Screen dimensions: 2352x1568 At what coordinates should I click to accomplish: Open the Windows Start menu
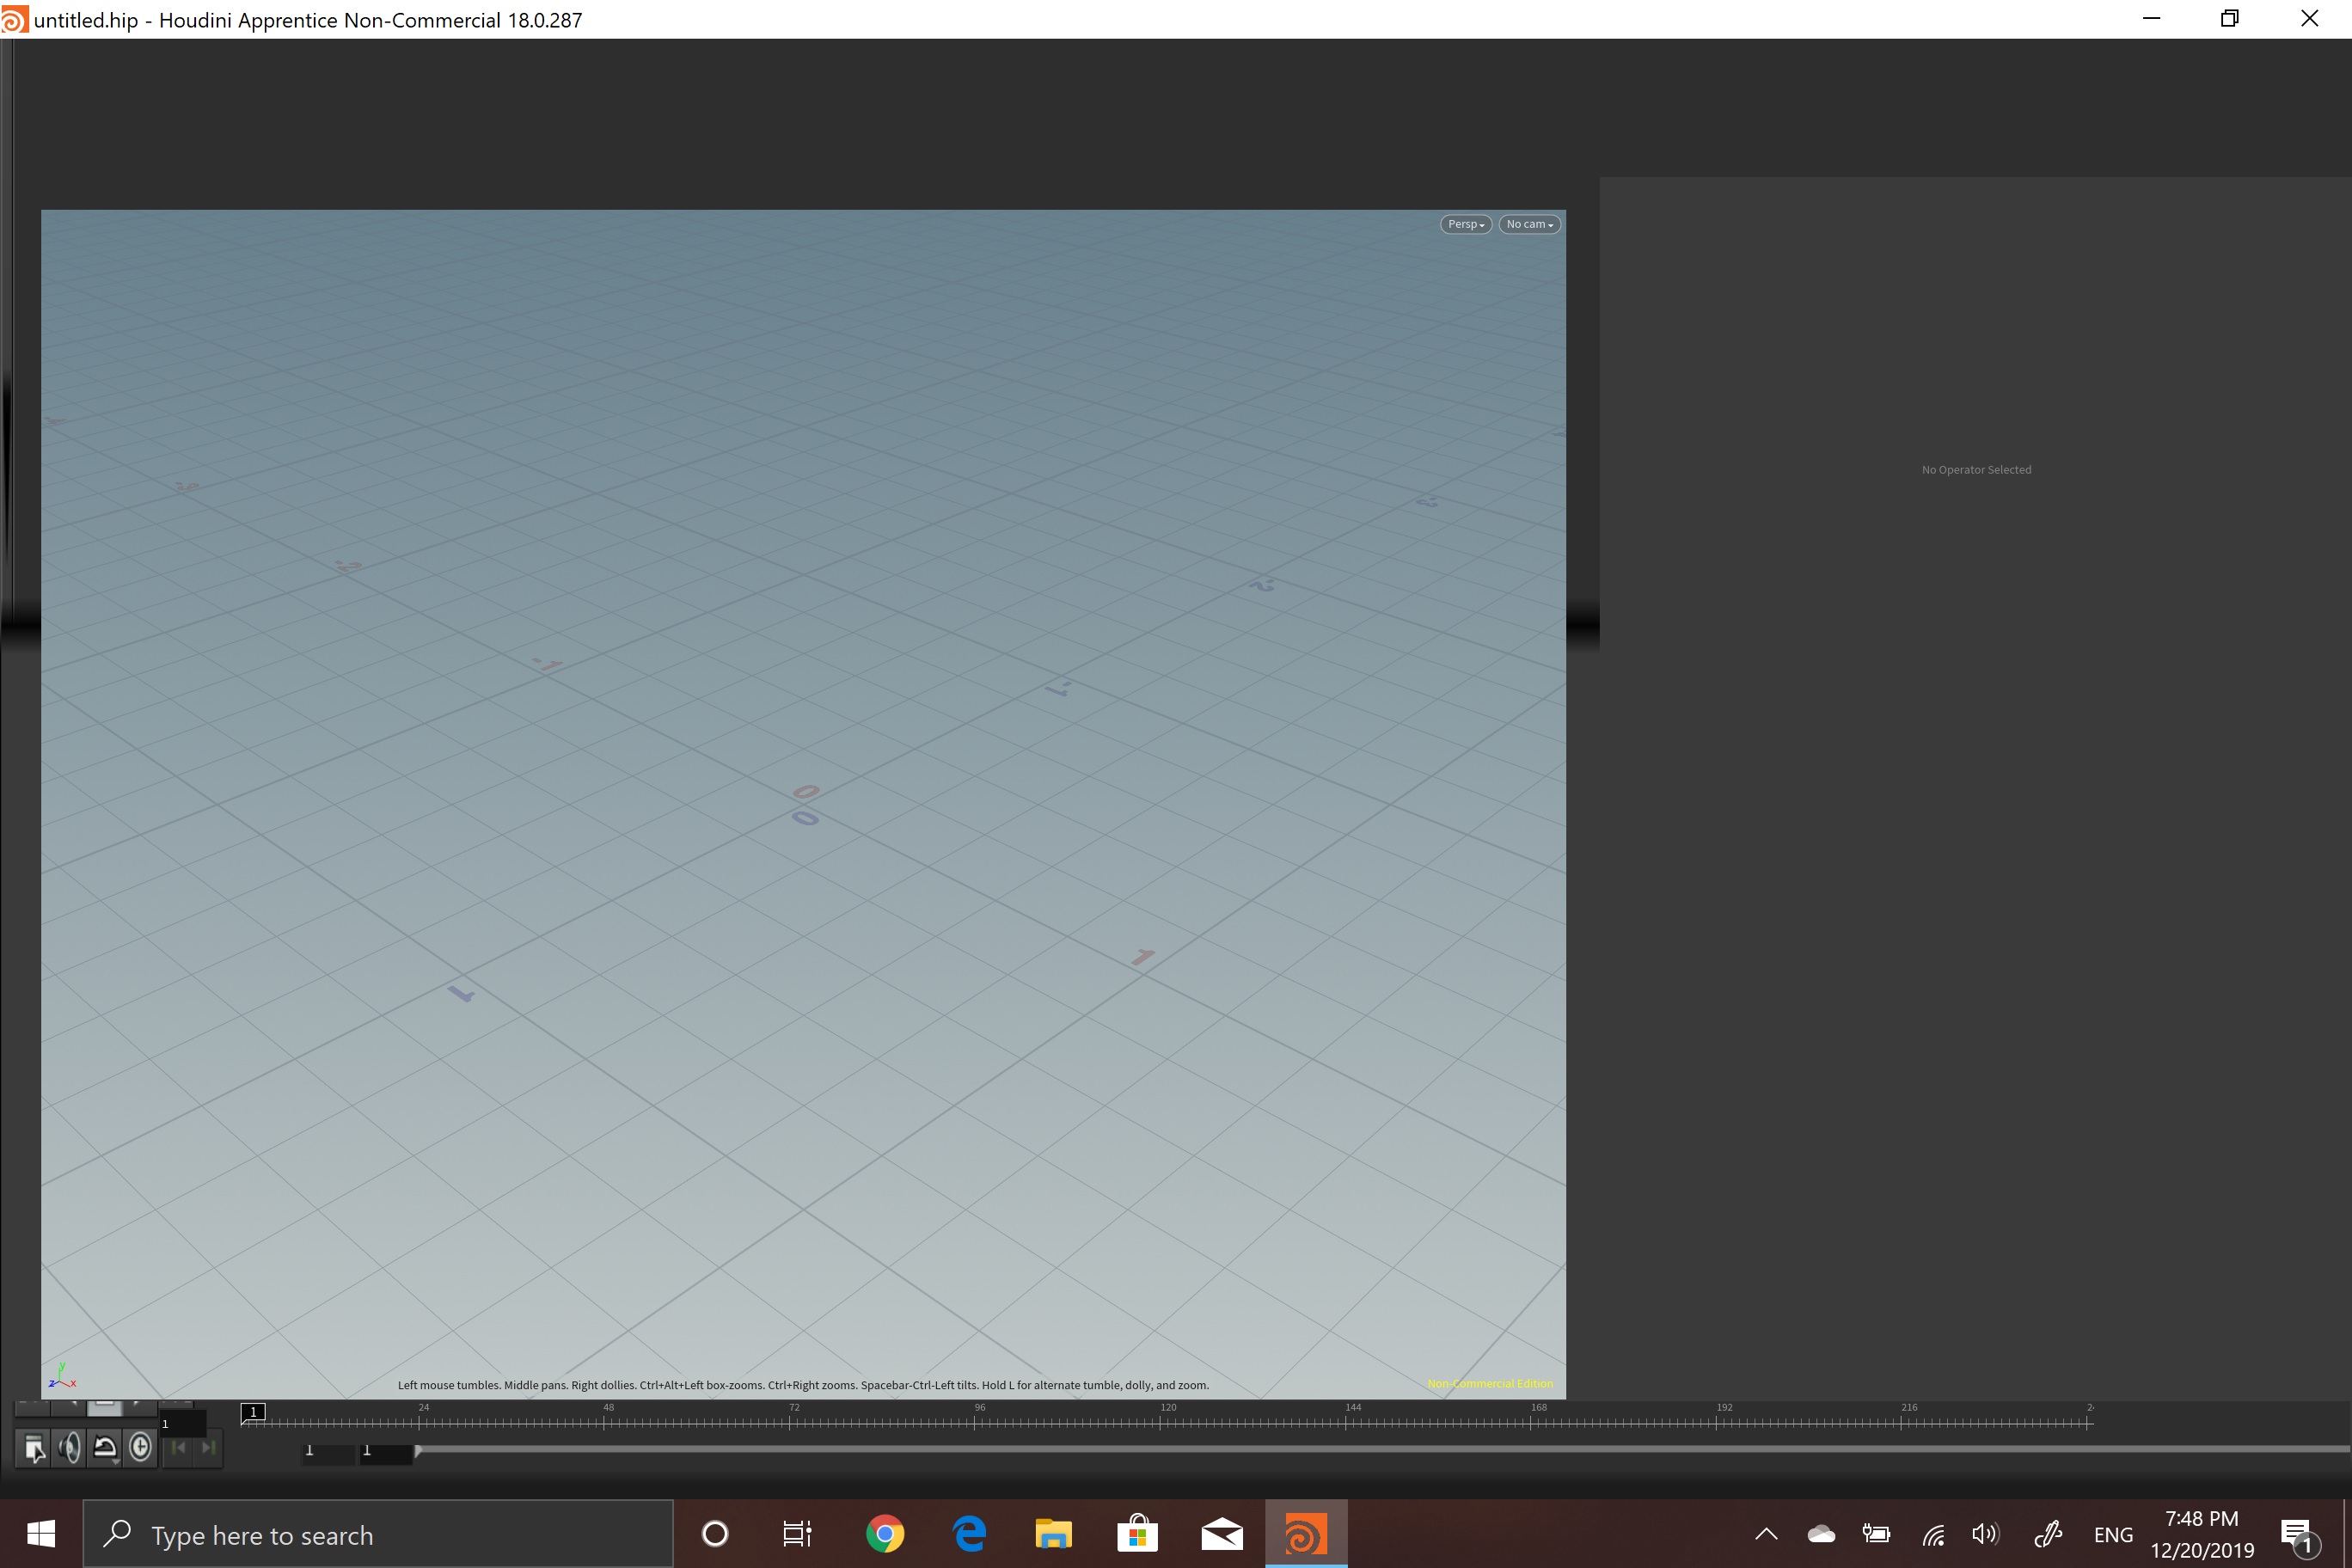pyautogui.click(x=41, y=1533)
